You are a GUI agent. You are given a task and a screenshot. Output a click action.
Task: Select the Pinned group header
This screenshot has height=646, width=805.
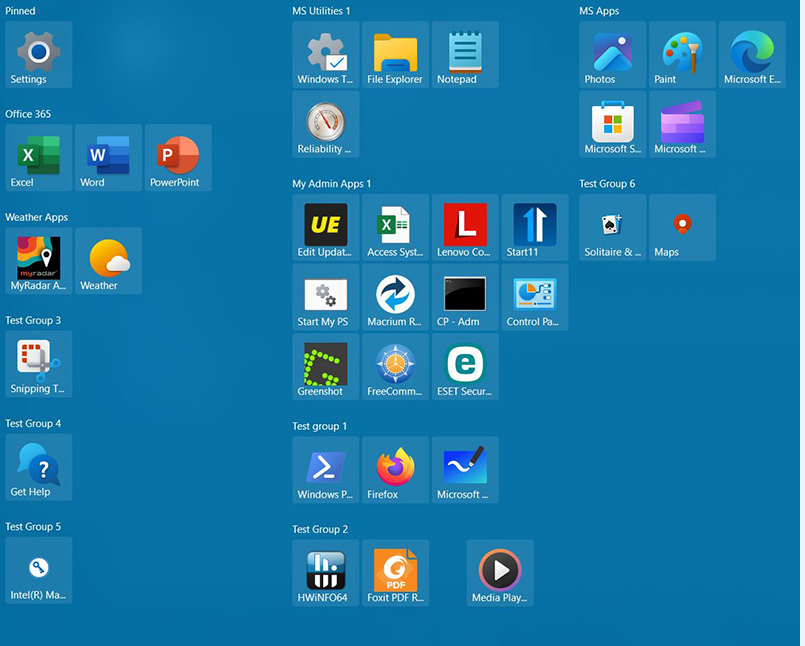click(x=20, y=11)
